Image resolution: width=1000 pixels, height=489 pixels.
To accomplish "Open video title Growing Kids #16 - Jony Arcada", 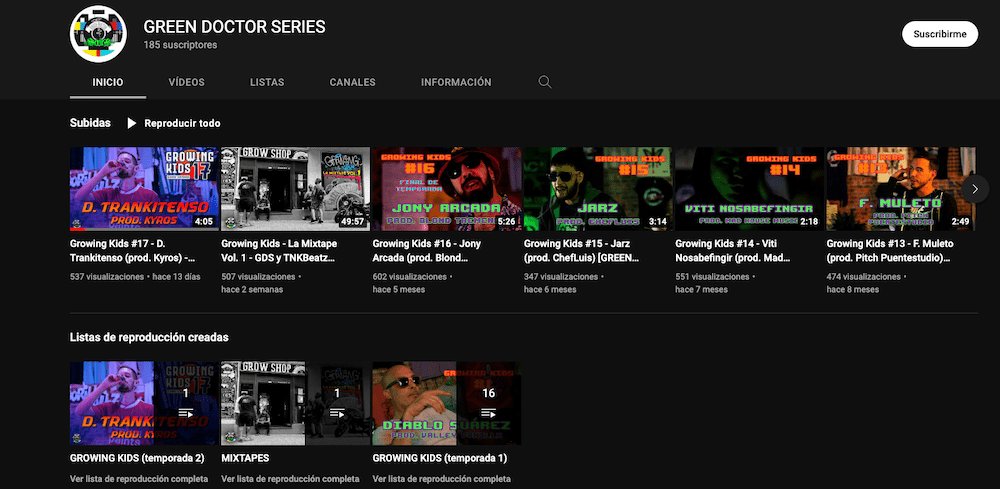I will 427,251.
